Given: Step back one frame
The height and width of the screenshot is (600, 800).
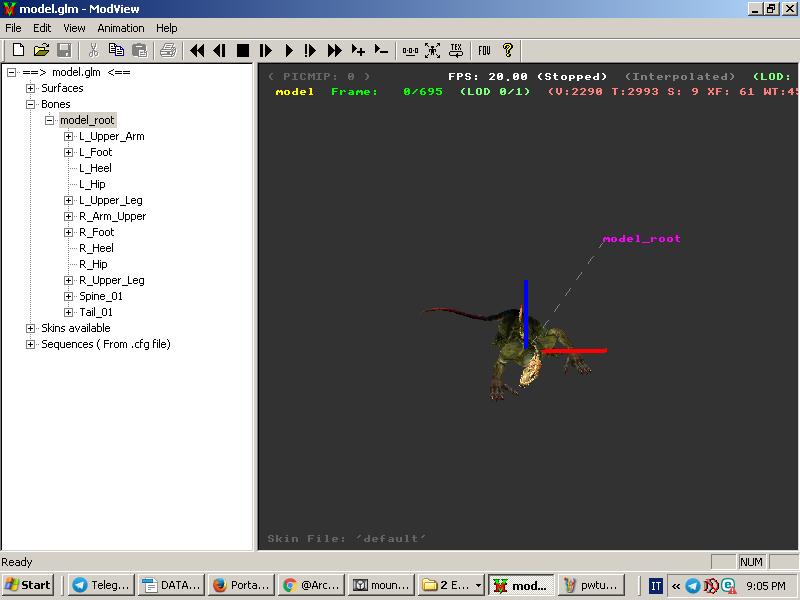Looking at the screenshot, I should click(x=220, y=50).
